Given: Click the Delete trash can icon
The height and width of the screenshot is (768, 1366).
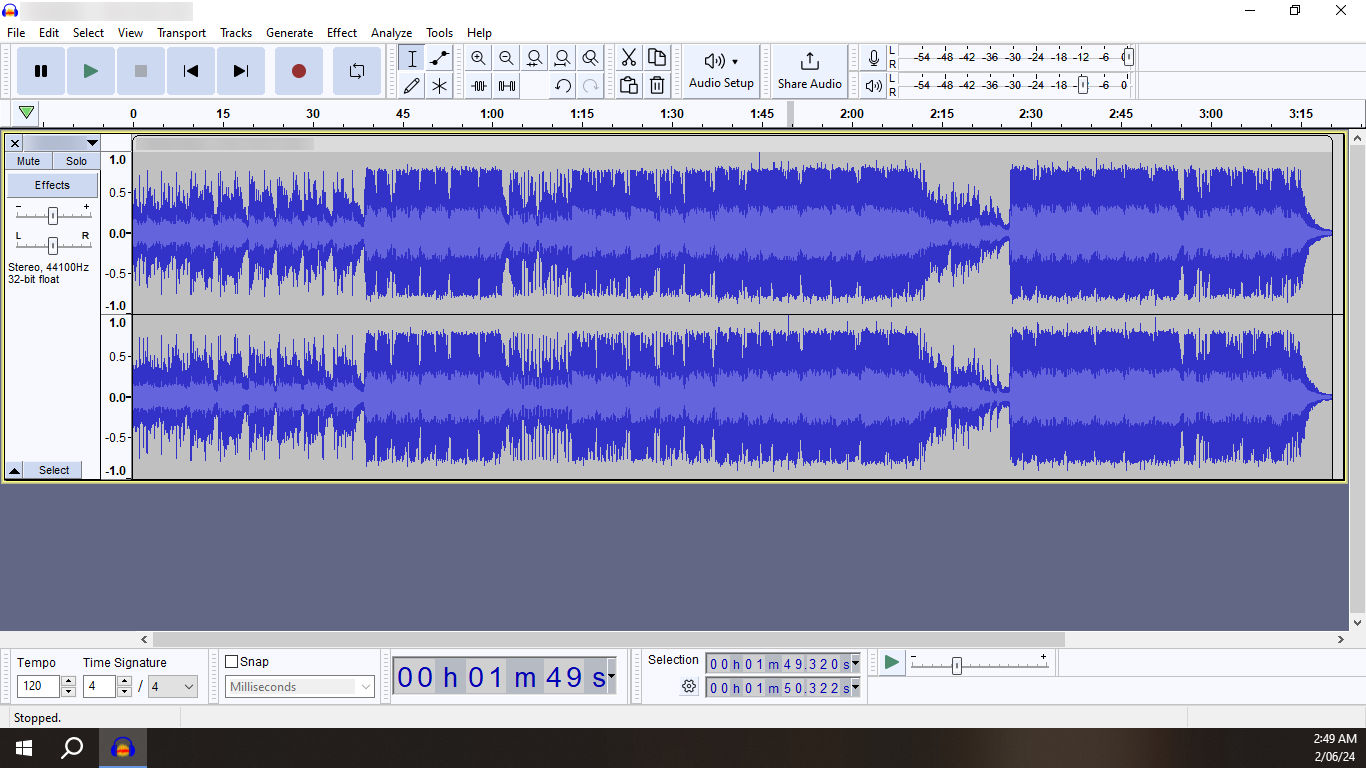Looking at the screenshot, I should tap(657, 86).
